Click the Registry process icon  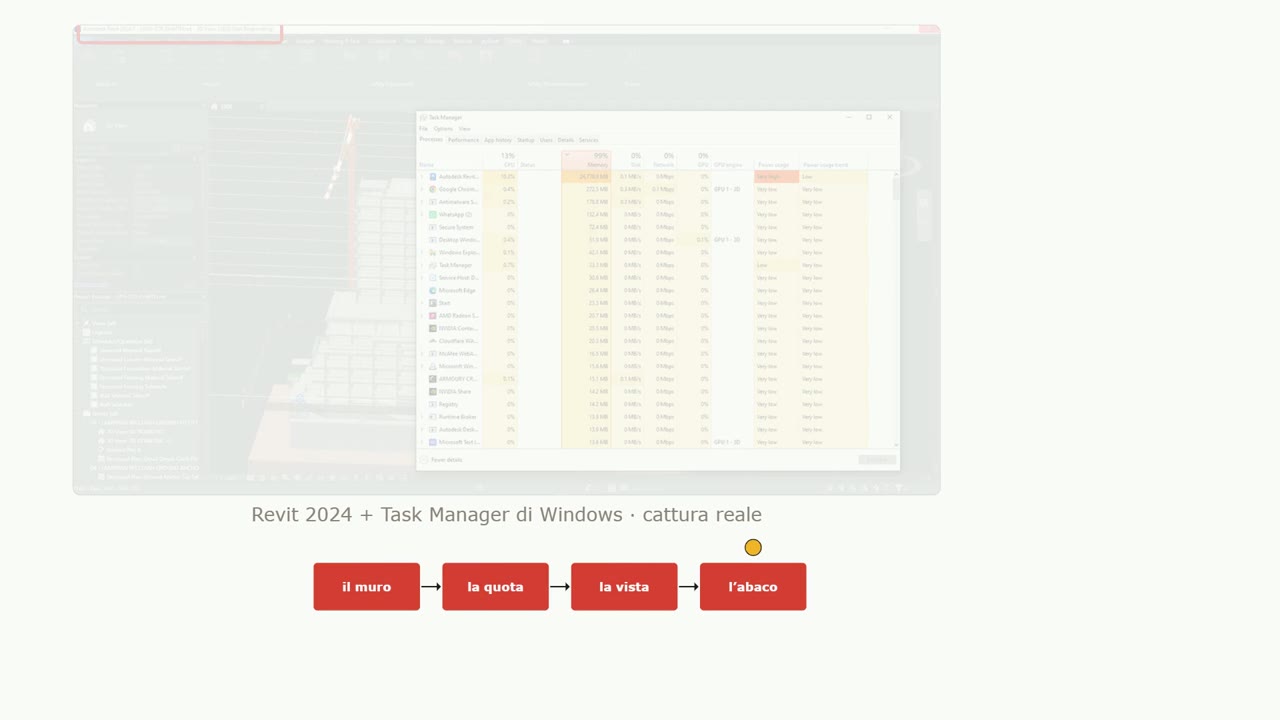click(x=432, y=404)
